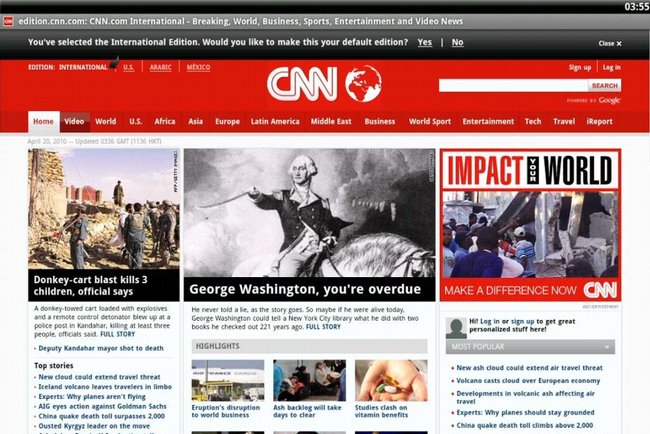The image size is (650, 434).
Task: Expand the Most Popular dropdown arrow
Action: click(x=606, y=347)
